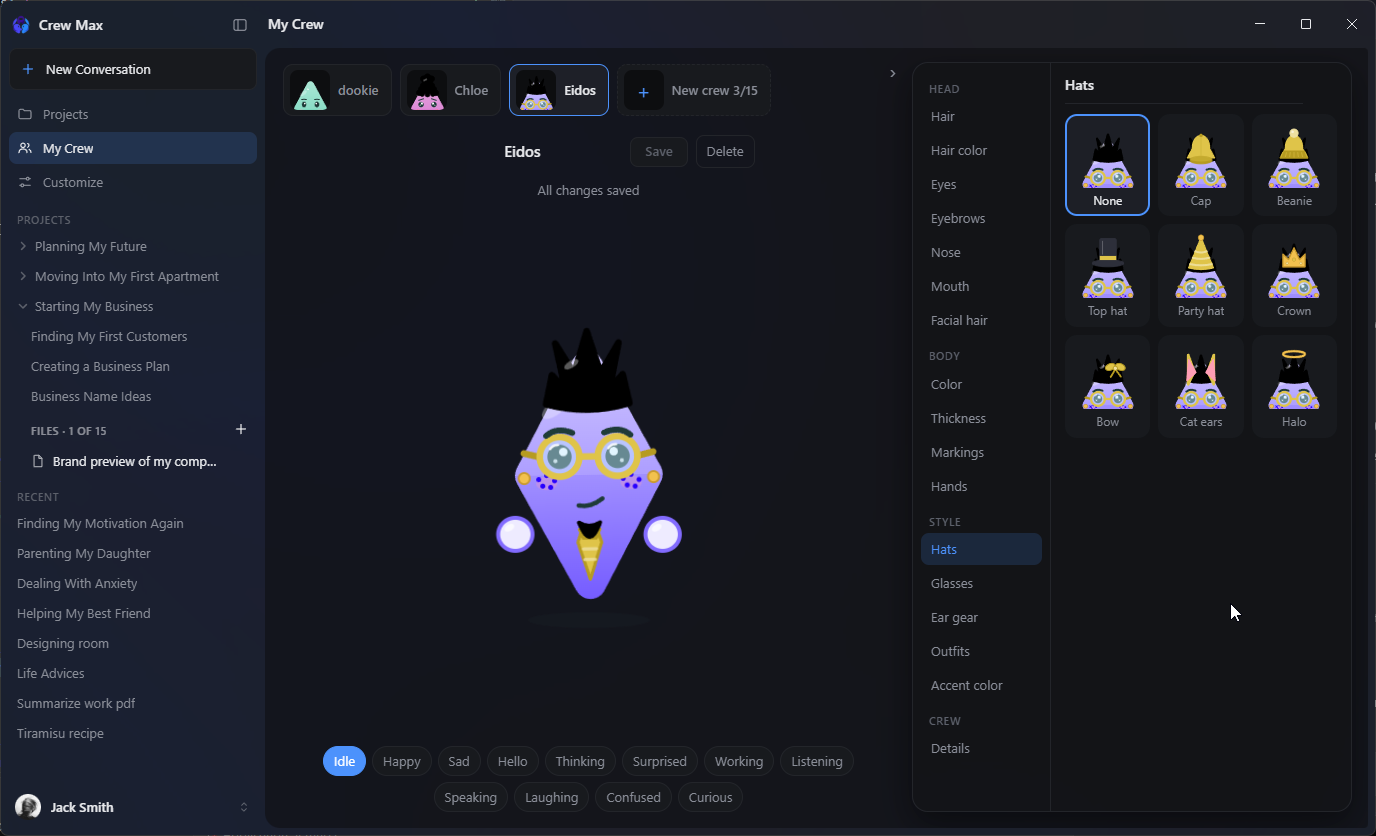Viewport: 1376px width, 836px height.
Task: Pick the Top hat option
Action: tap(1107, 275)
